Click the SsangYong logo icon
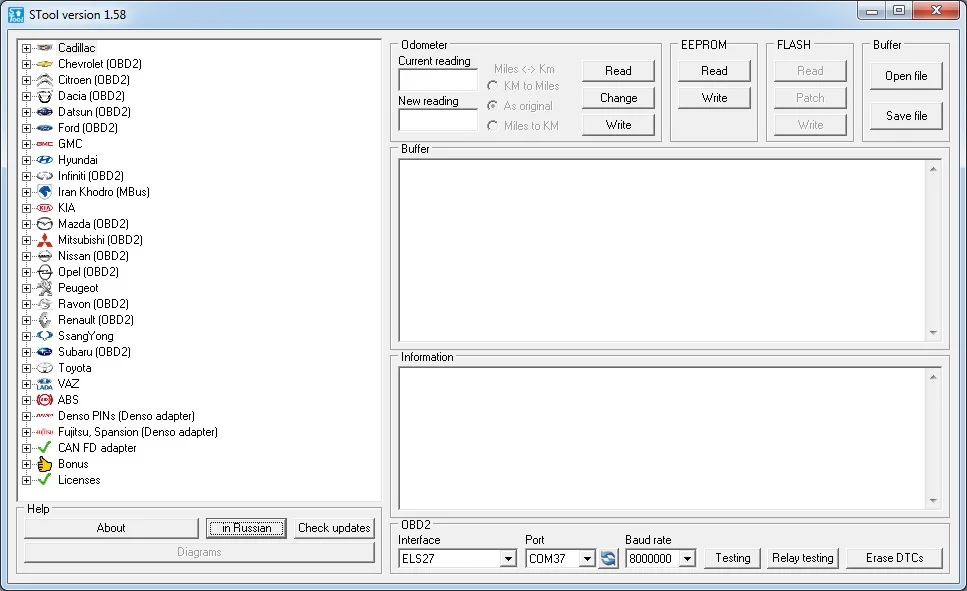The image size is (967, 591). [x=44, y=336]
